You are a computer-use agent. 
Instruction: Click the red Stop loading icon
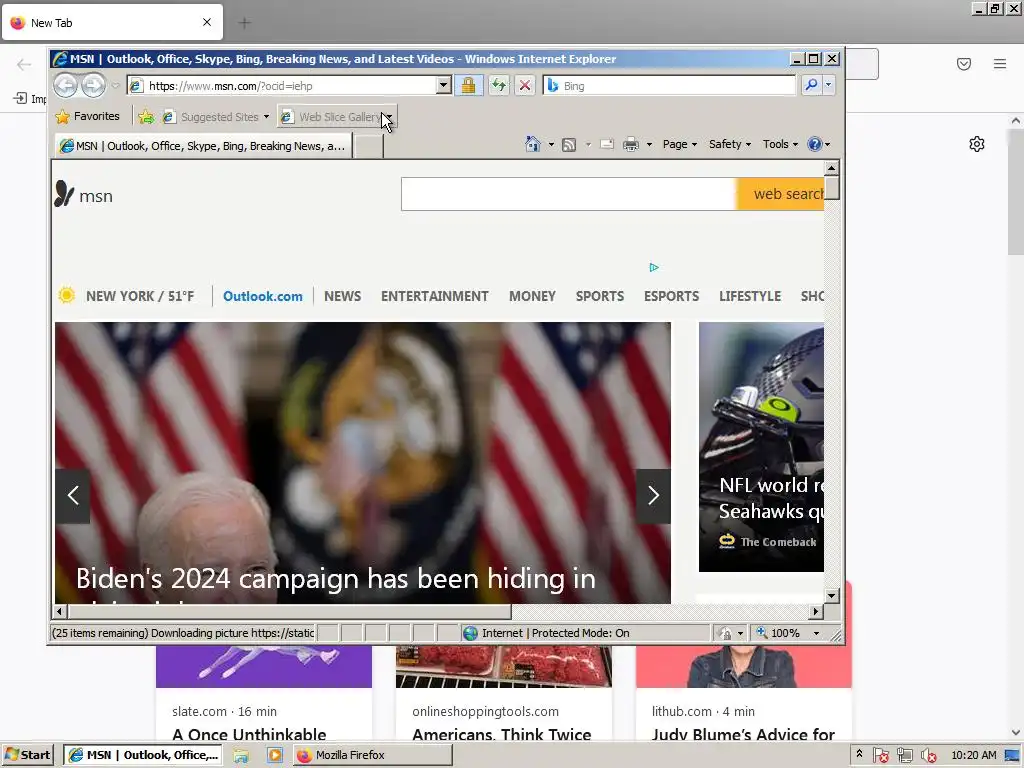tap(524, 86)
